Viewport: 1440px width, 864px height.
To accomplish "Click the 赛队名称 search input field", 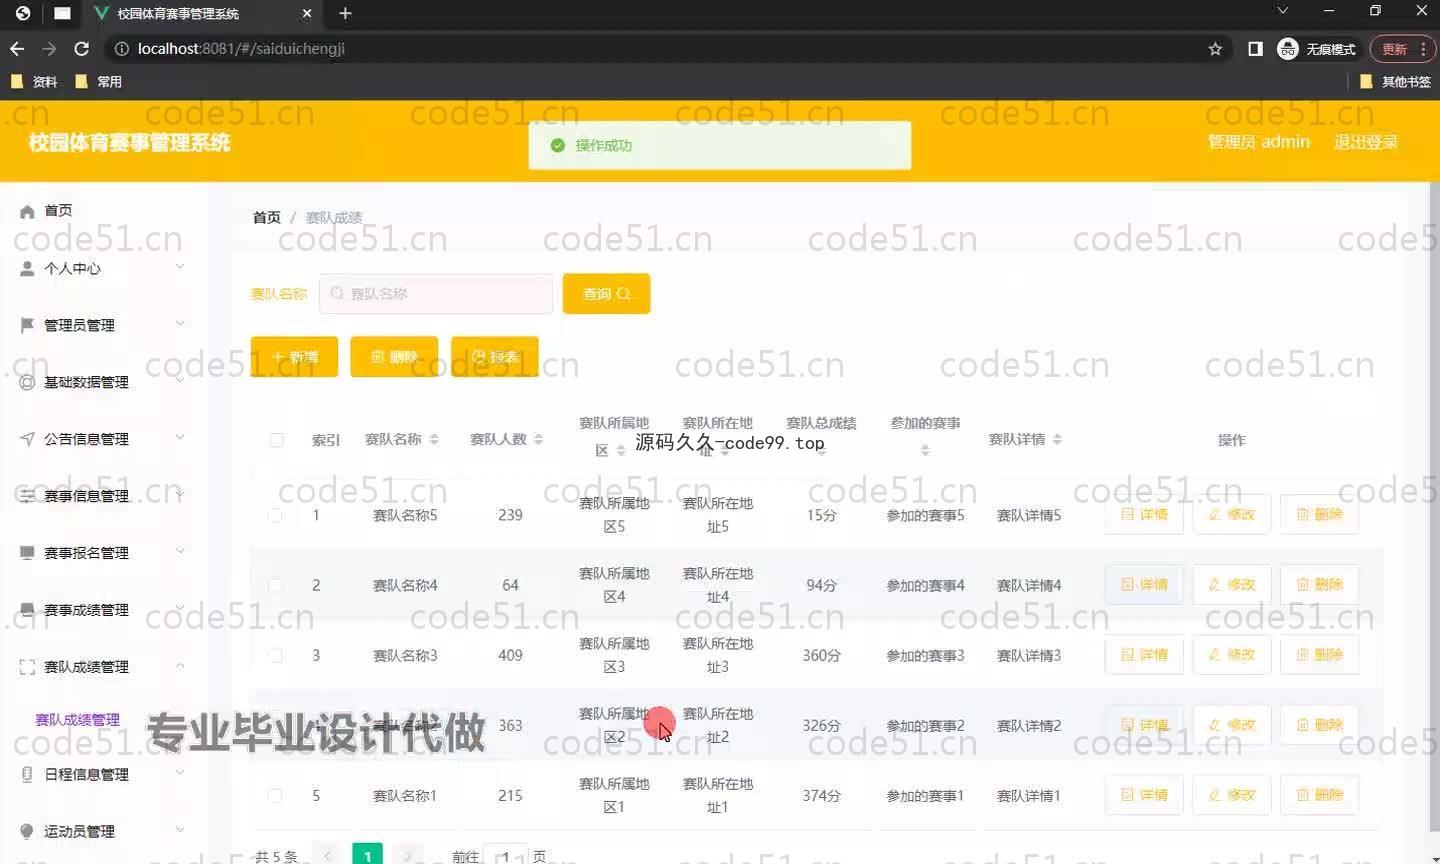I will [436, 294].
